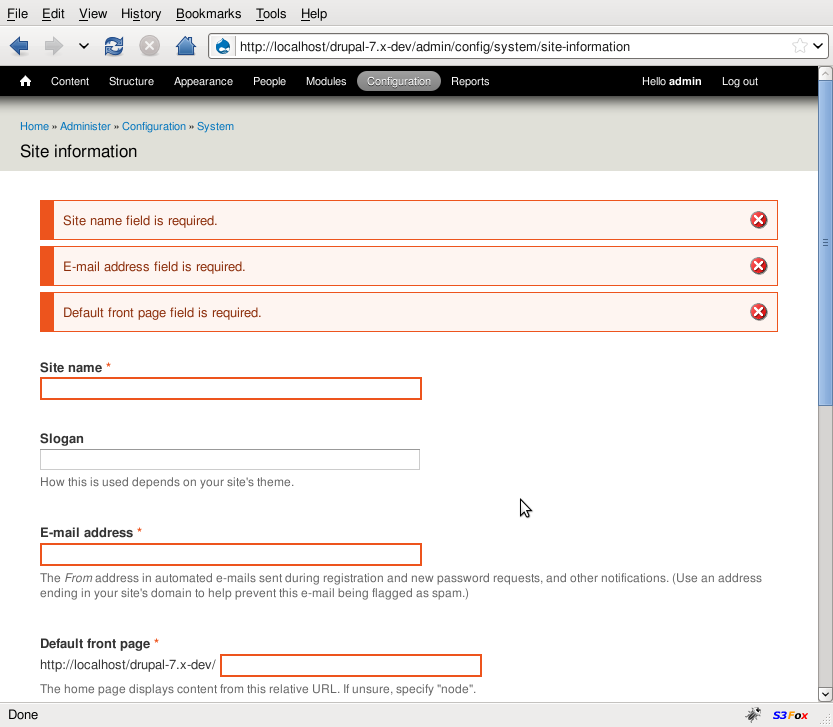This screenshot has width=833, height=727.
Task: Select the Configuration tab in admin toolbar
Action: pyautogui.click(x=398, y=82)
